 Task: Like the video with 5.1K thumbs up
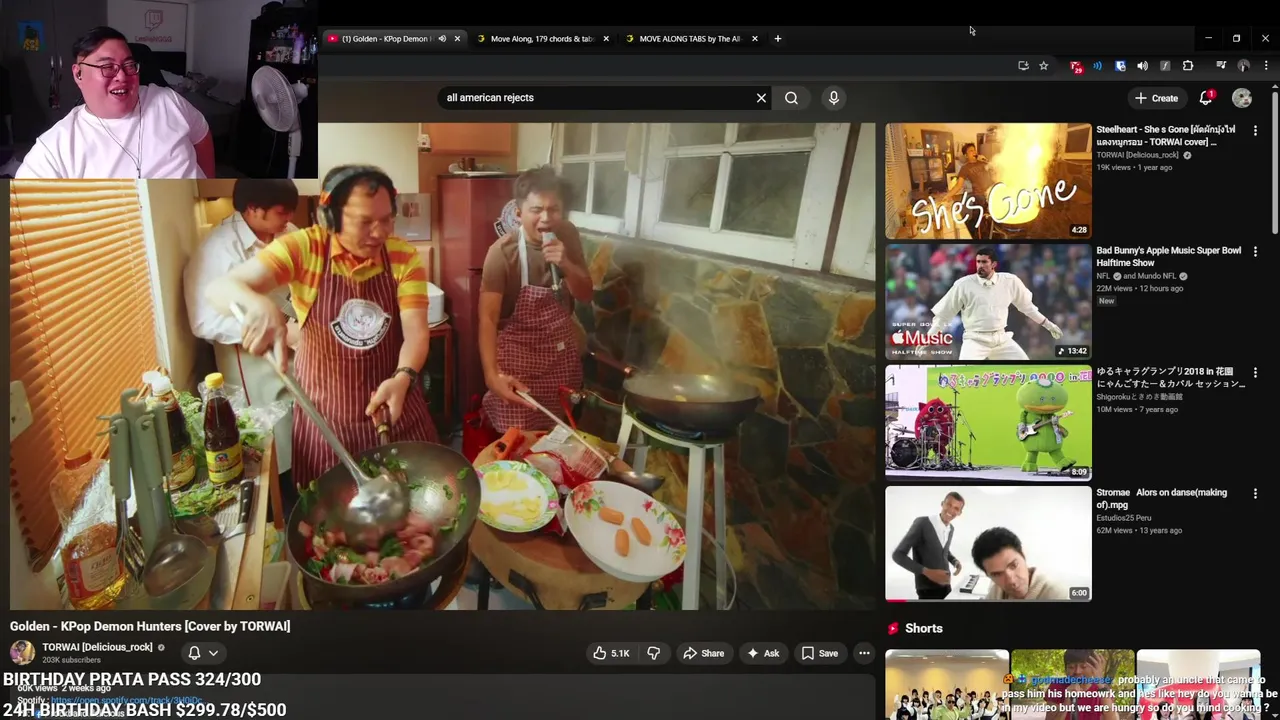click(611, 653)
